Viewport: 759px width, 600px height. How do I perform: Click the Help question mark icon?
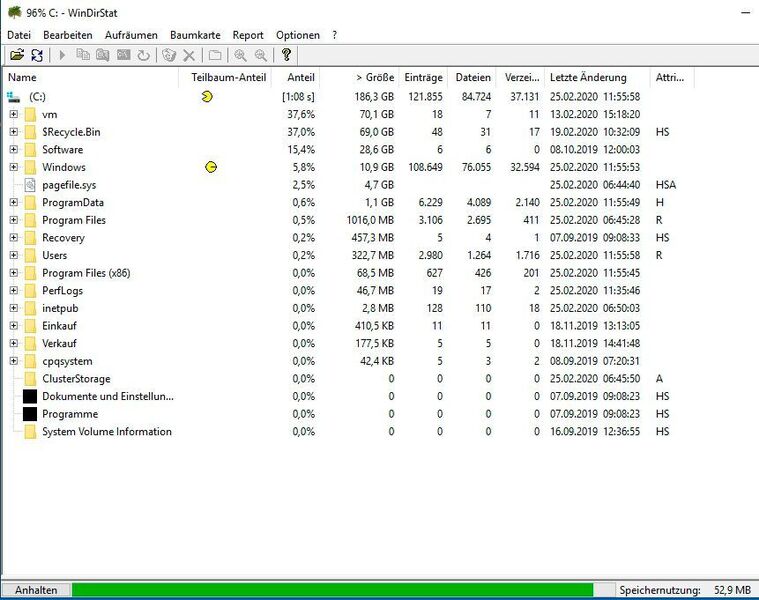(286, 55)
